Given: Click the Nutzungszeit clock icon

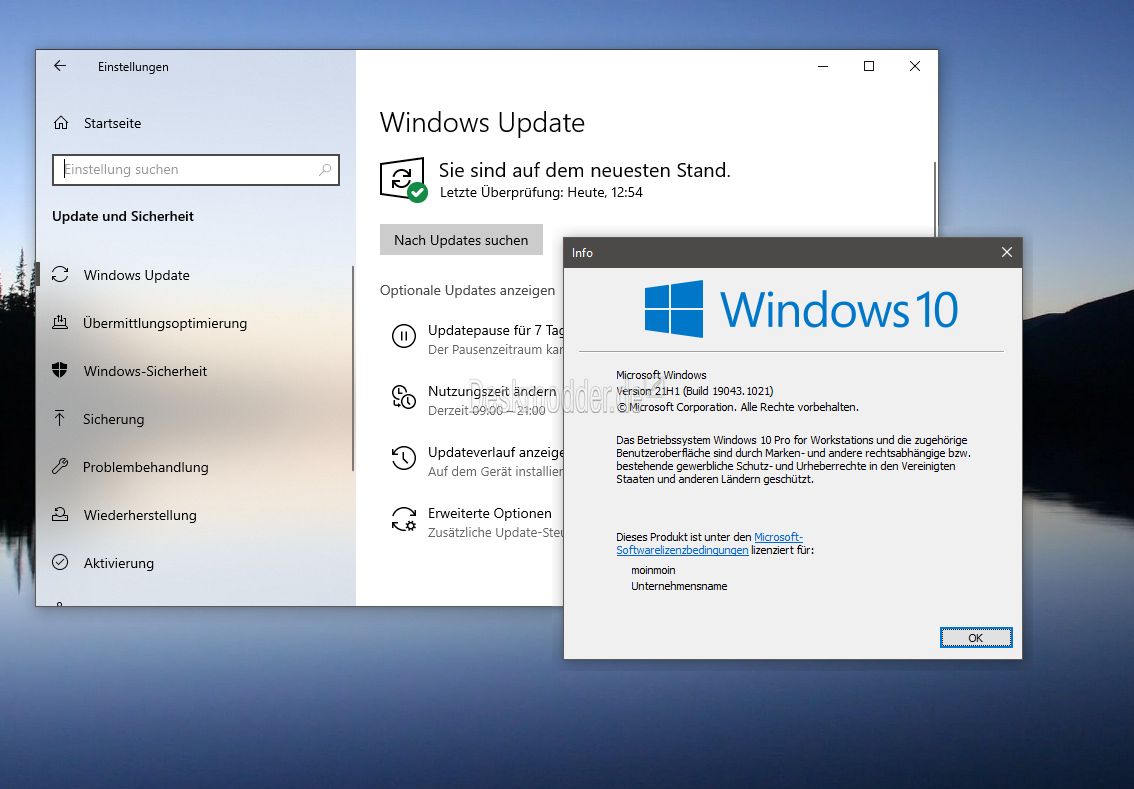Looking at the screenshot, I should pyautogui.click(x=404, y=397).
